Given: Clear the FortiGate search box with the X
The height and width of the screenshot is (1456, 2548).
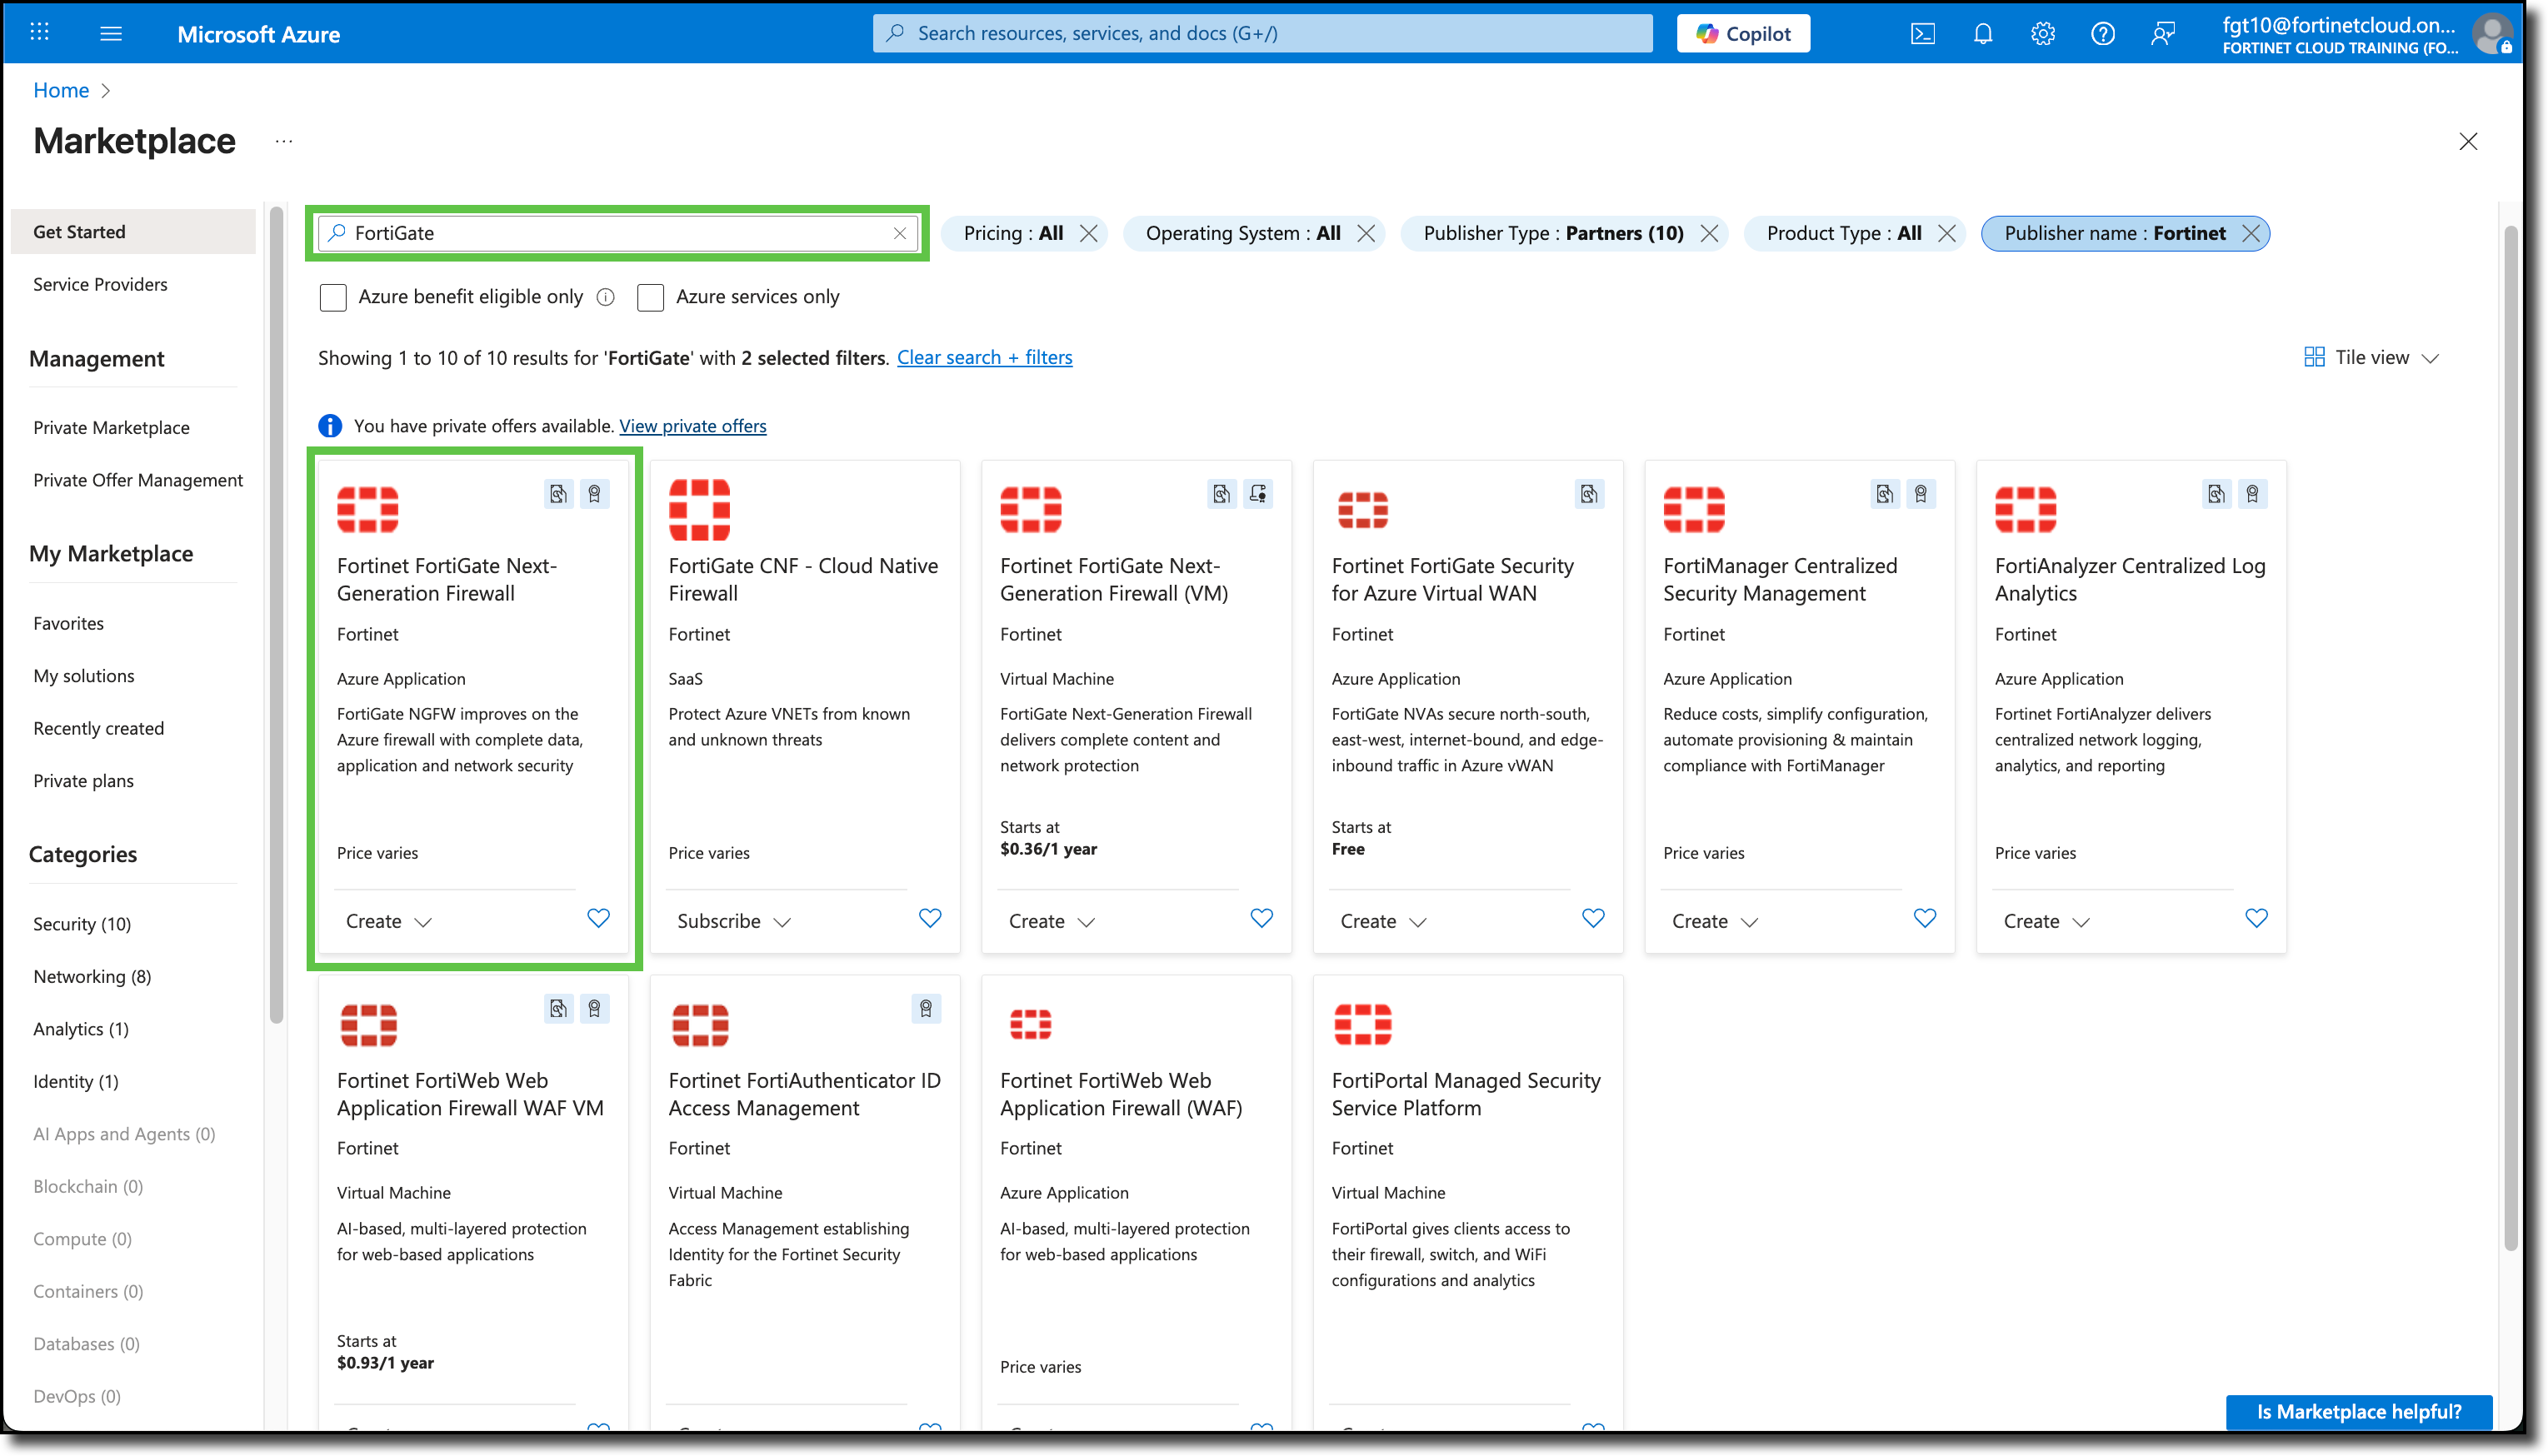Looking at the screenshot, I should (x=898, y=233).
